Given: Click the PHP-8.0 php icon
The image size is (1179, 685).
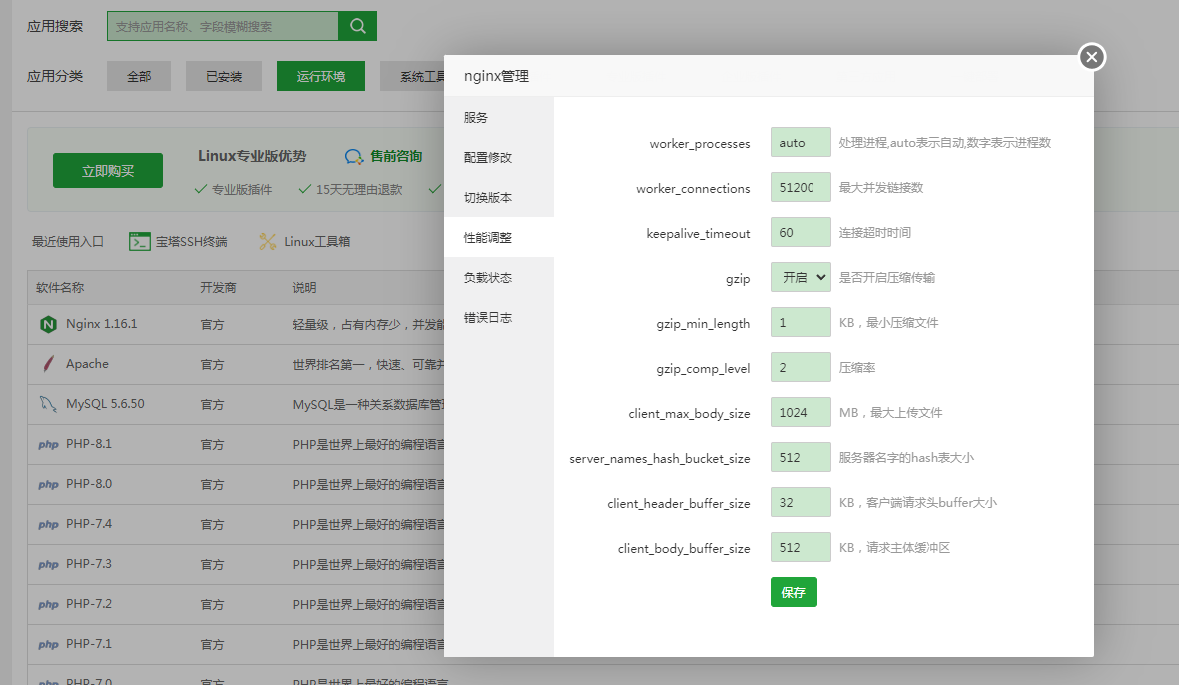Looking at the screenshot, I should click(48, 484).
